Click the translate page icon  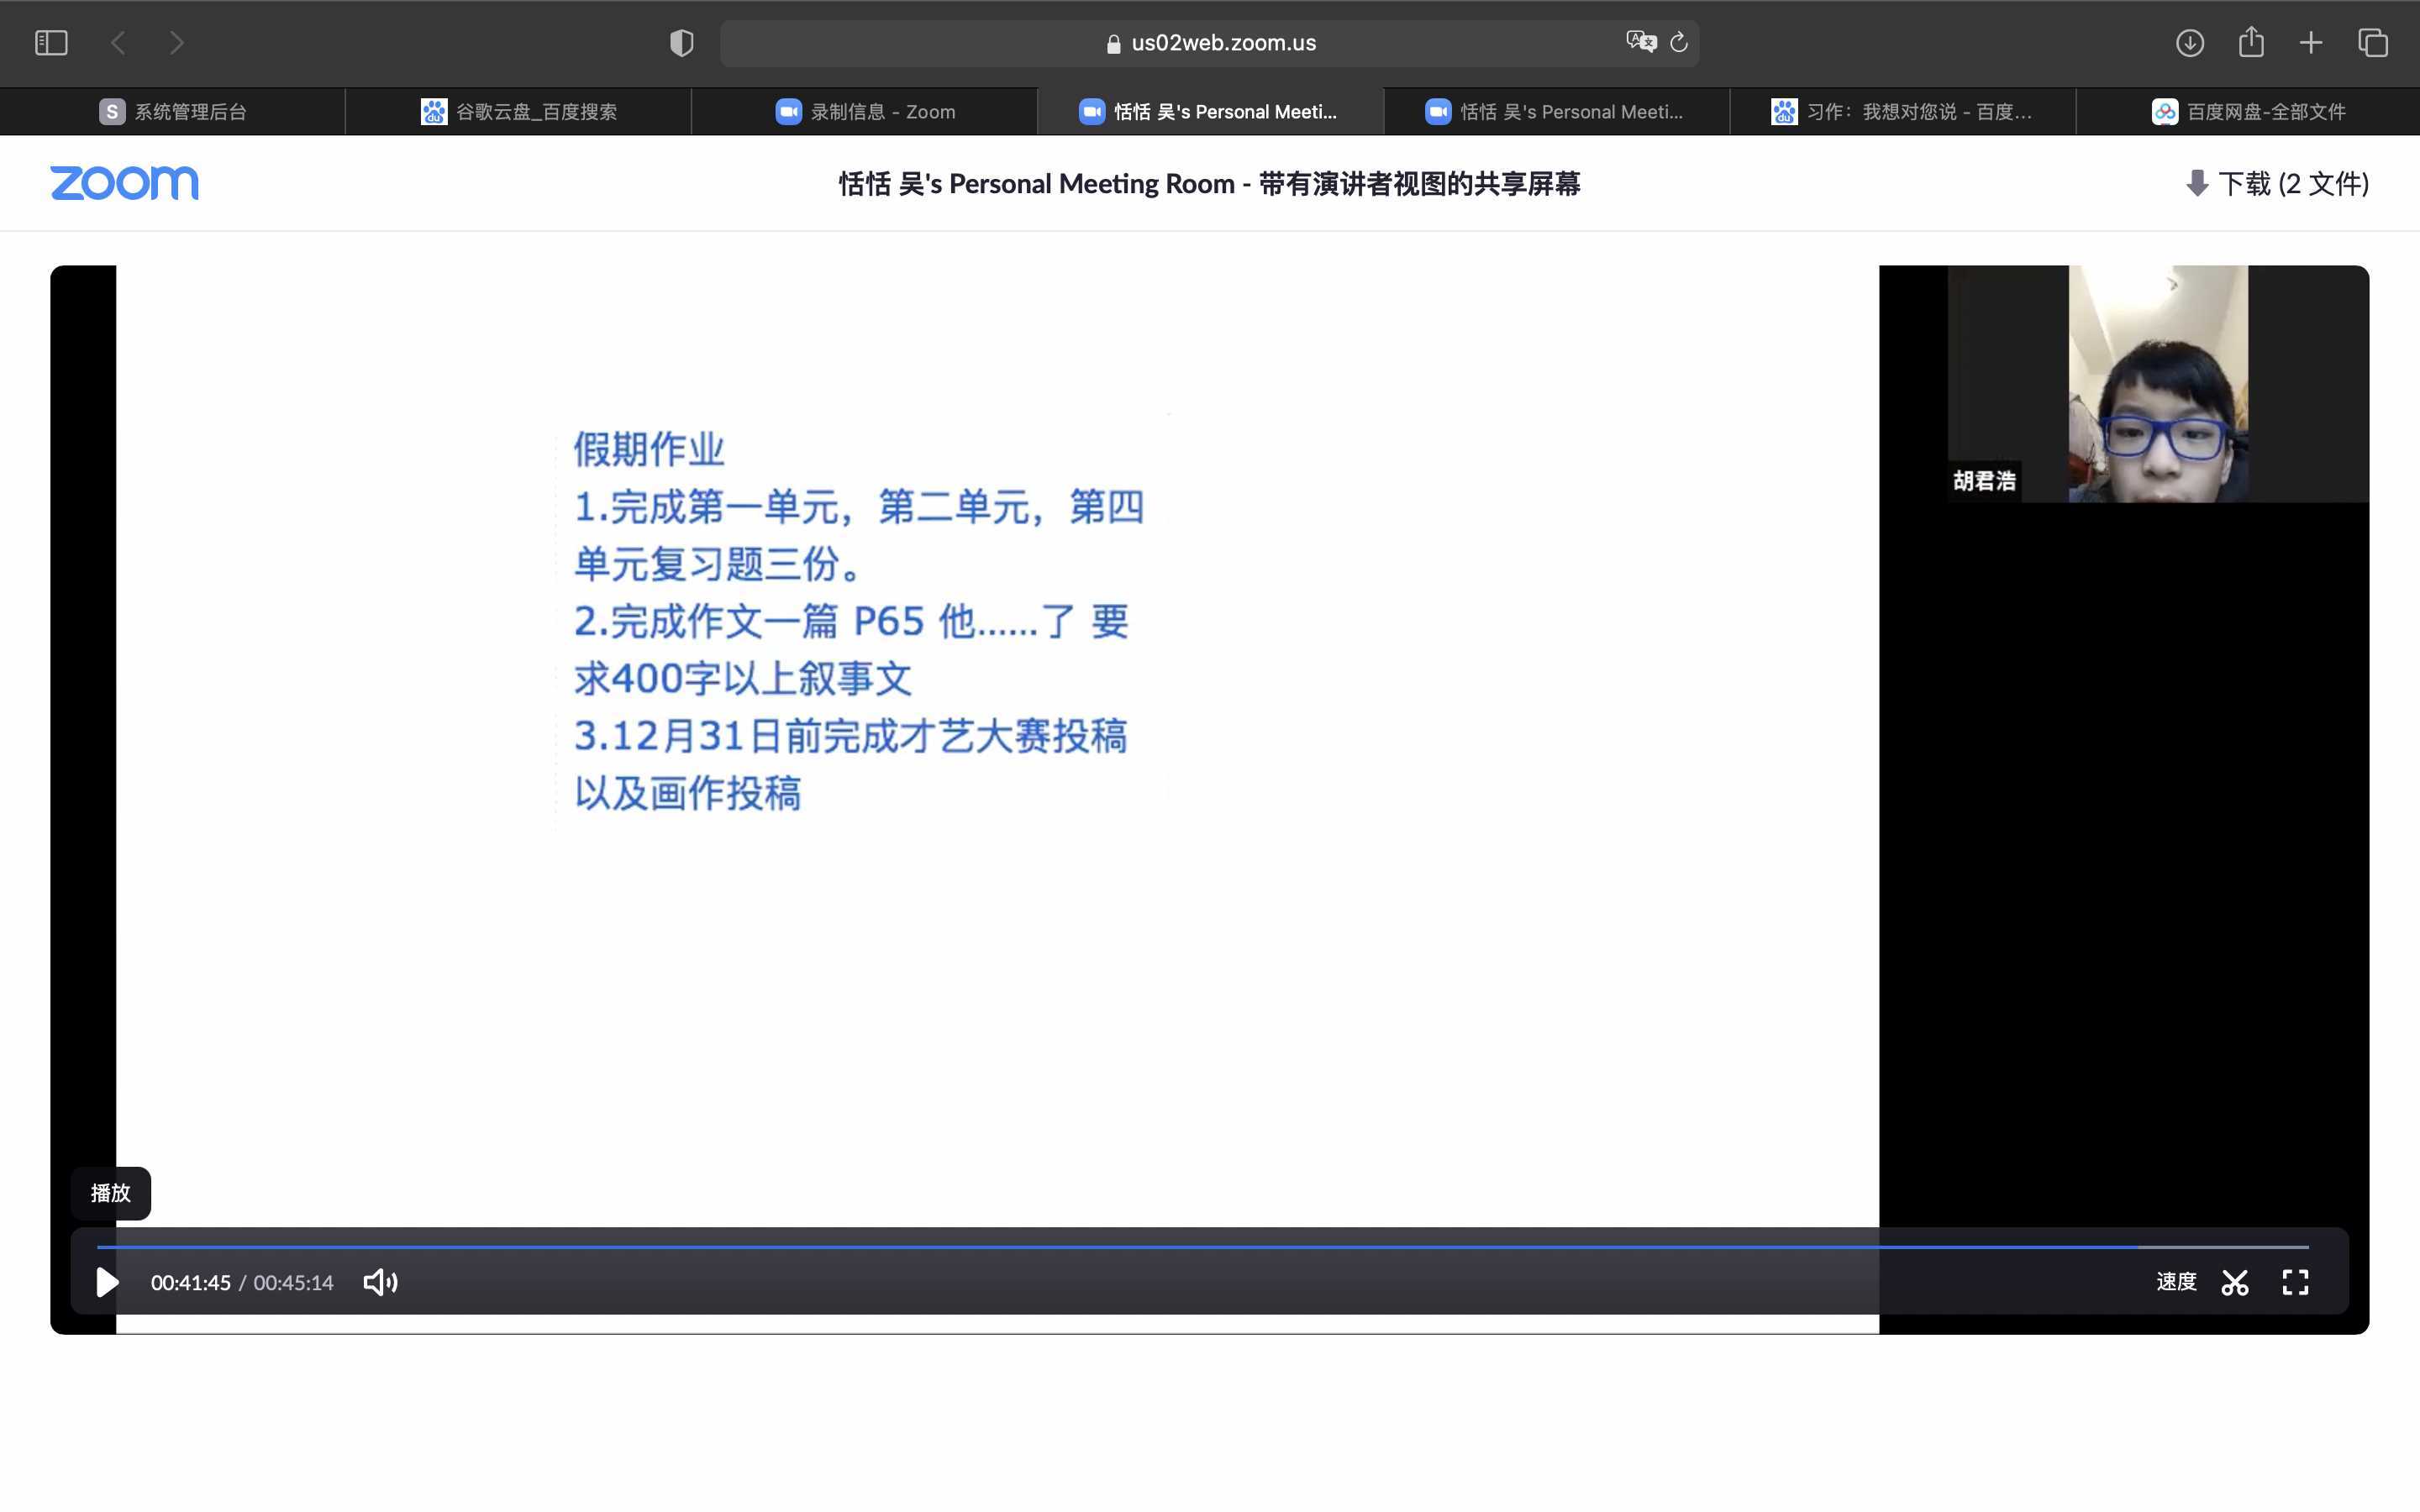coord(1640,42)
